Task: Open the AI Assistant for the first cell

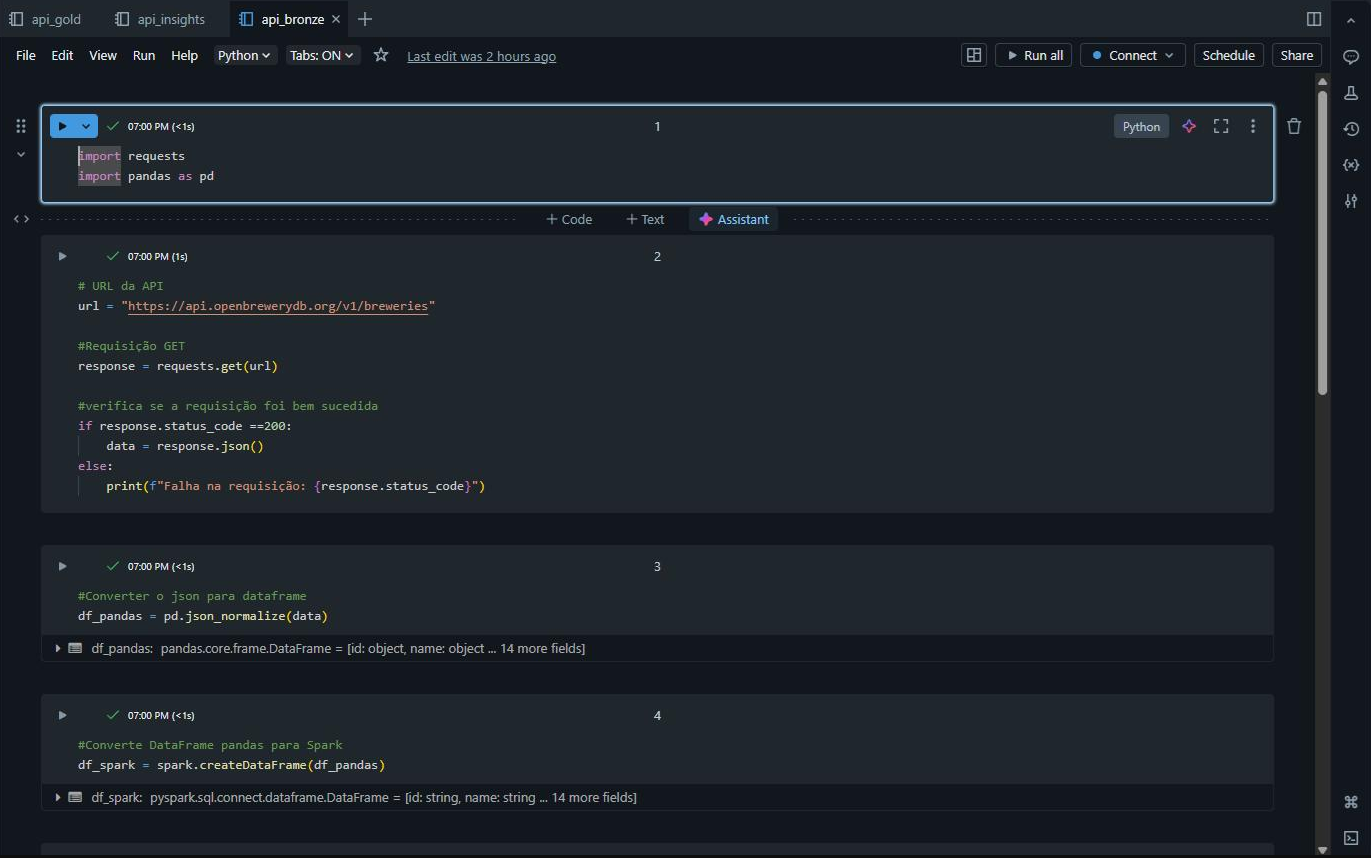Action: pos(1189,126)
